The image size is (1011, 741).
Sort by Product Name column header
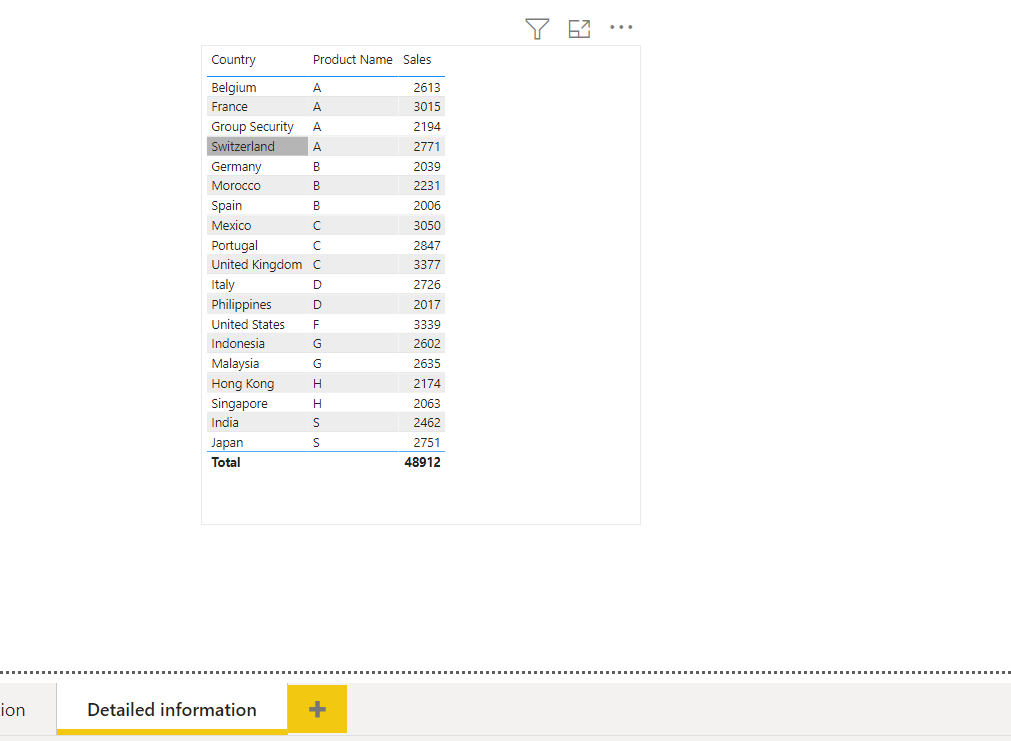(x=353, y=59)
